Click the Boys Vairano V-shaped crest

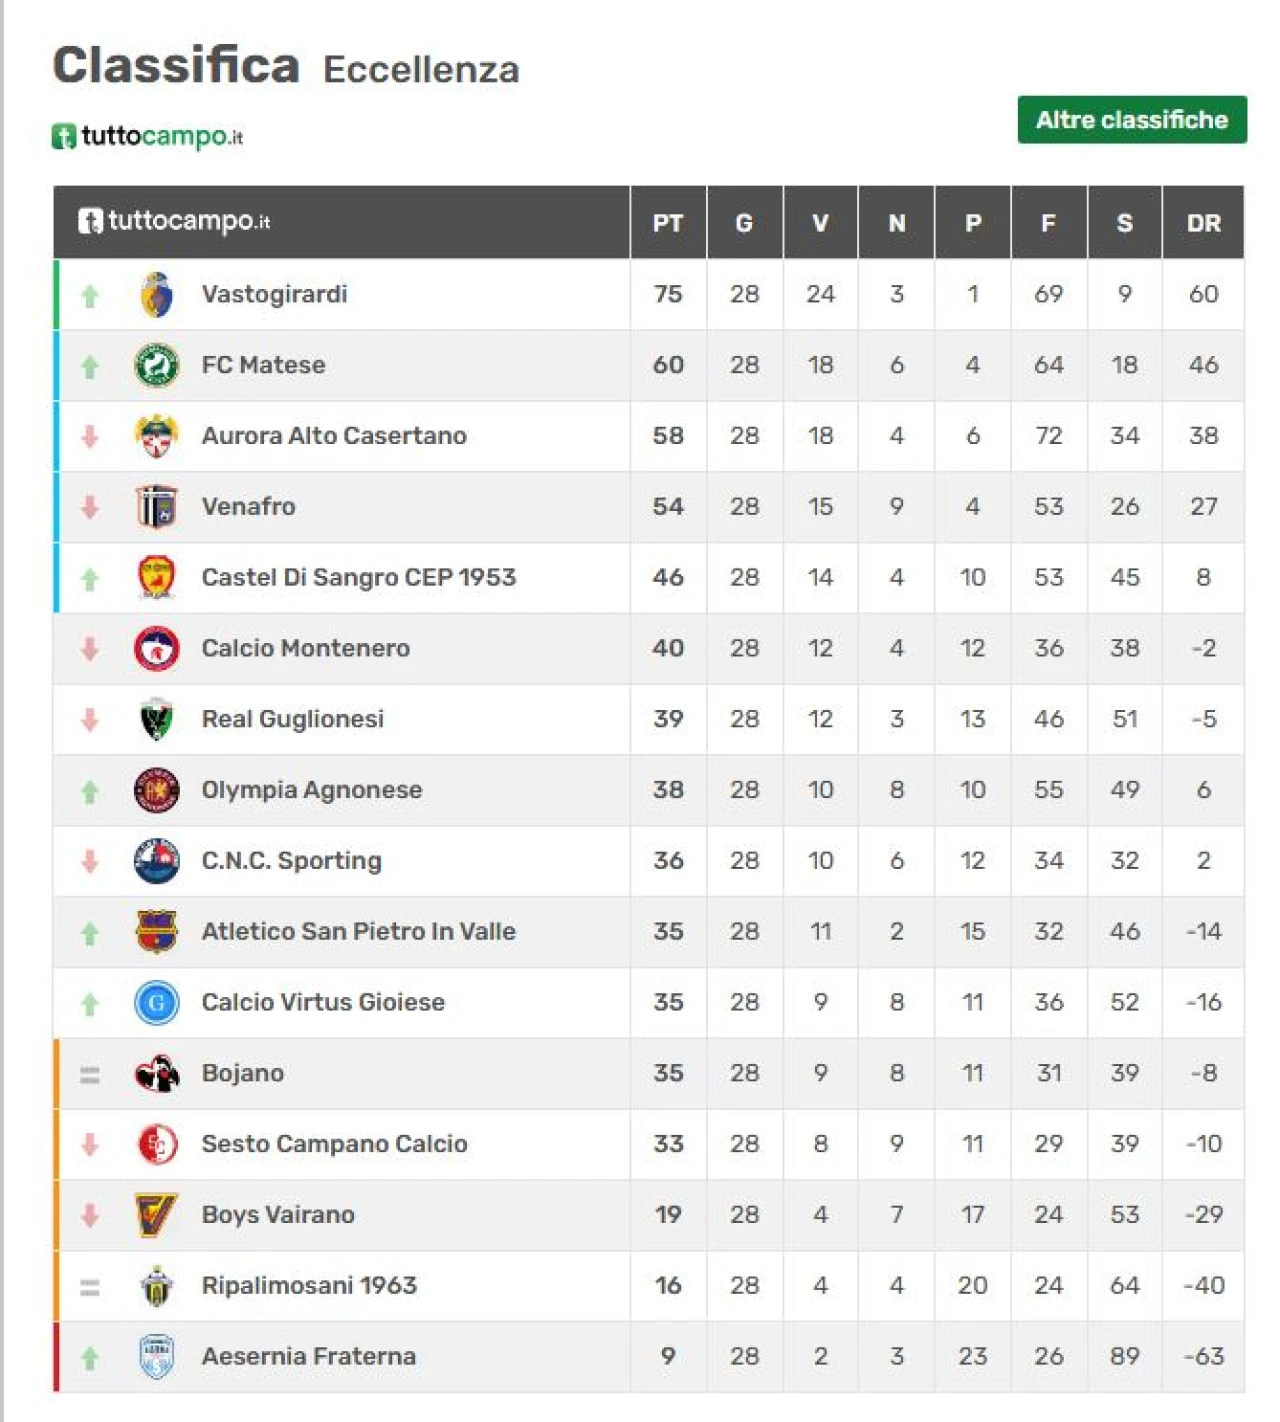[x=156, y=1215]
